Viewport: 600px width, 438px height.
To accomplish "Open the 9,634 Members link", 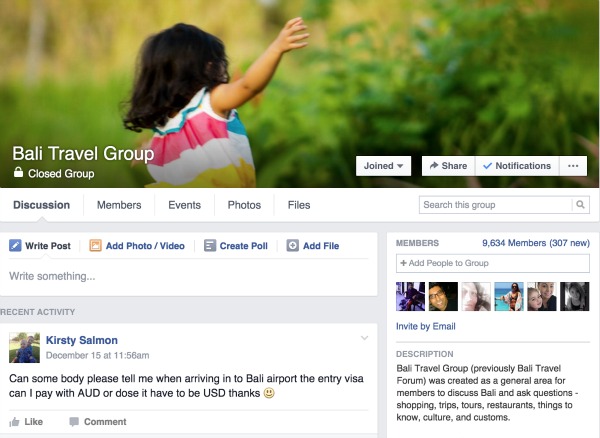I will tap(536, 243).
